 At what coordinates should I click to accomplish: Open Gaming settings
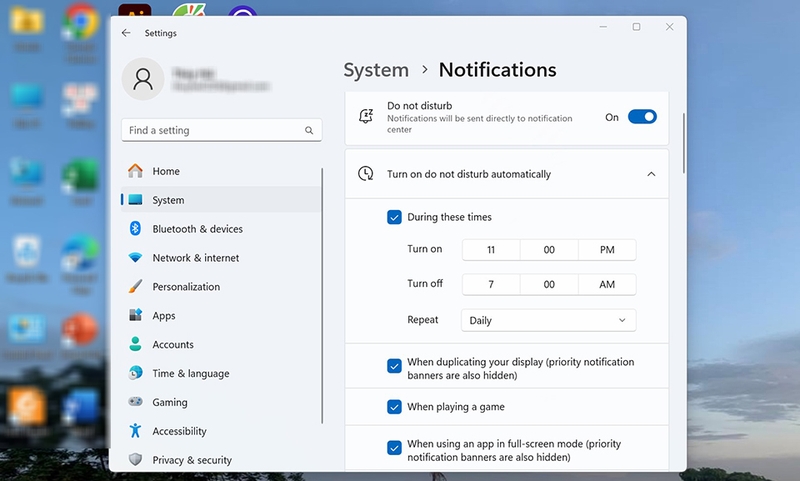point(220,402)
